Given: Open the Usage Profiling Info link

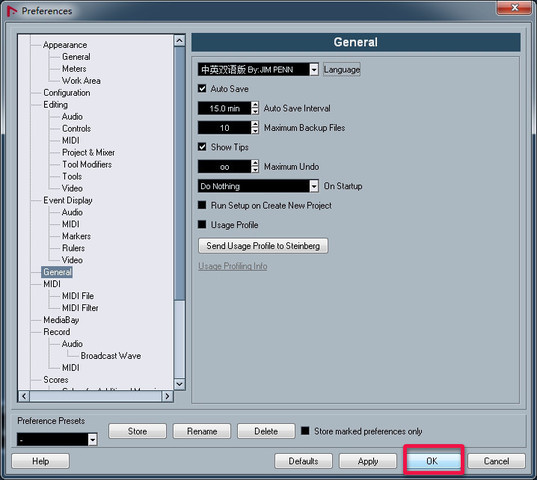Looking at the screenshot, I should [x=233, y=266].
